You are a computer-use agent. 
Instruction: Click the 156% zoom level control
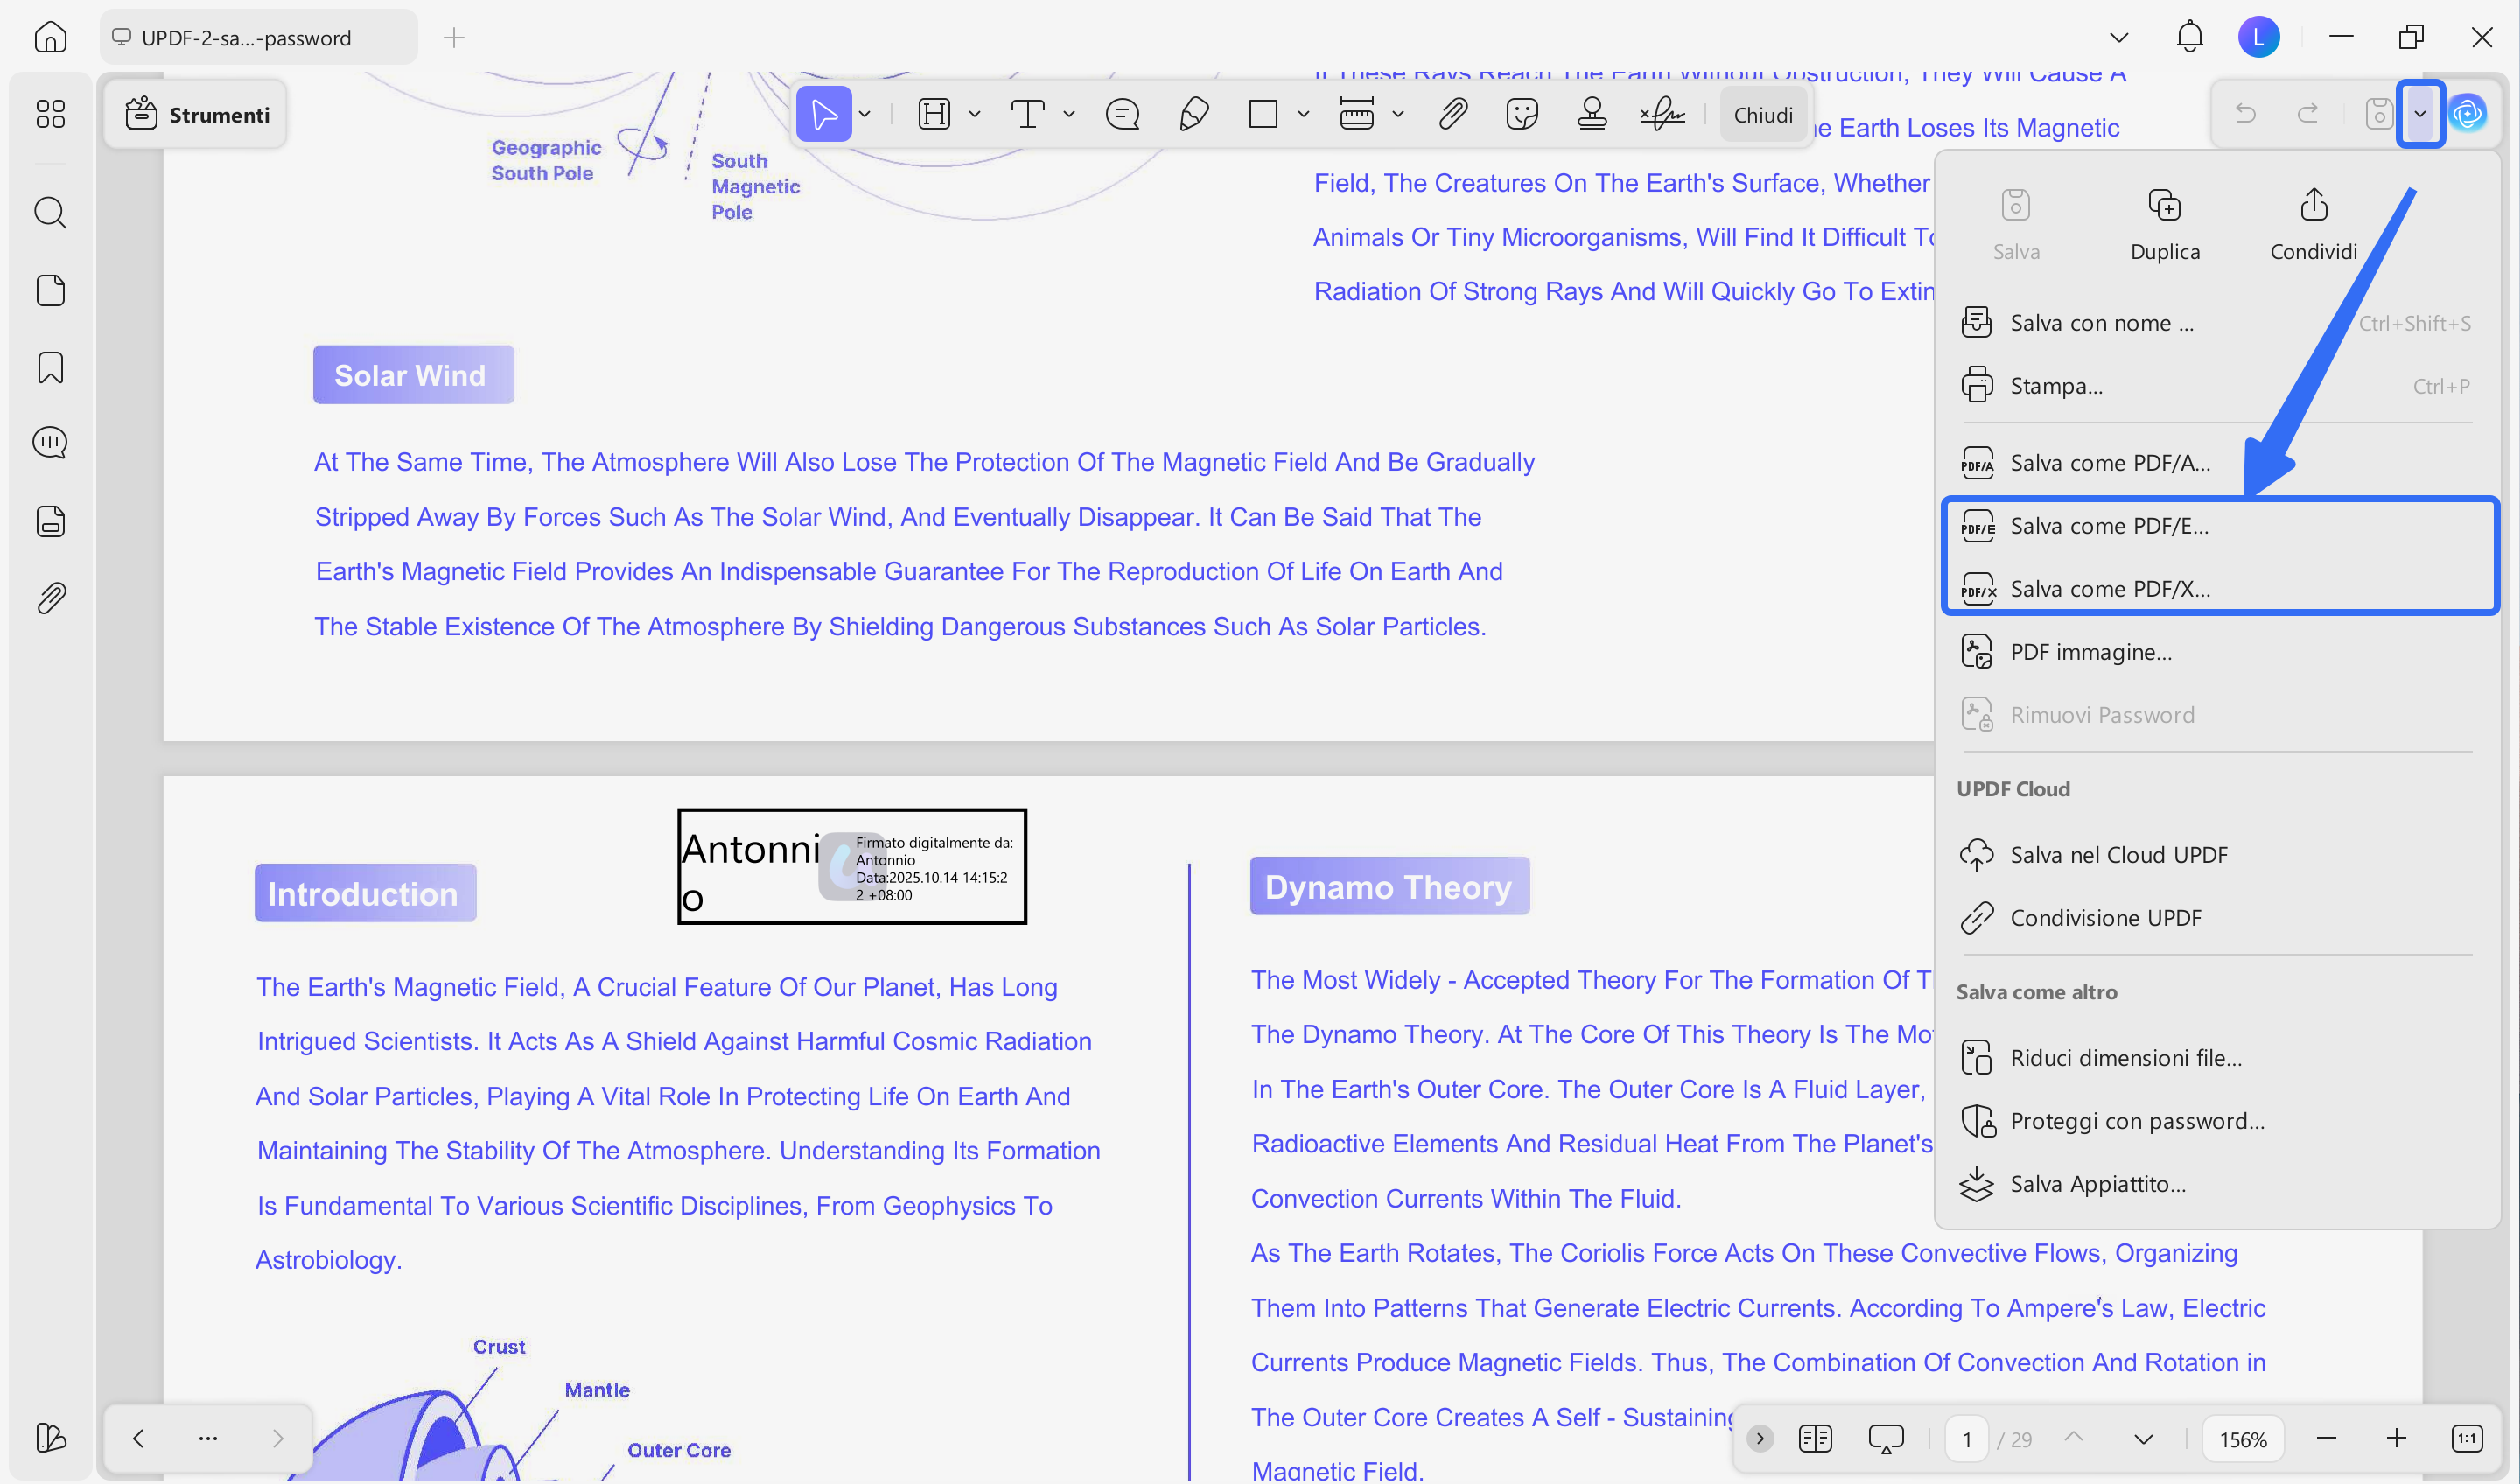click(x=2243, y=1438)
